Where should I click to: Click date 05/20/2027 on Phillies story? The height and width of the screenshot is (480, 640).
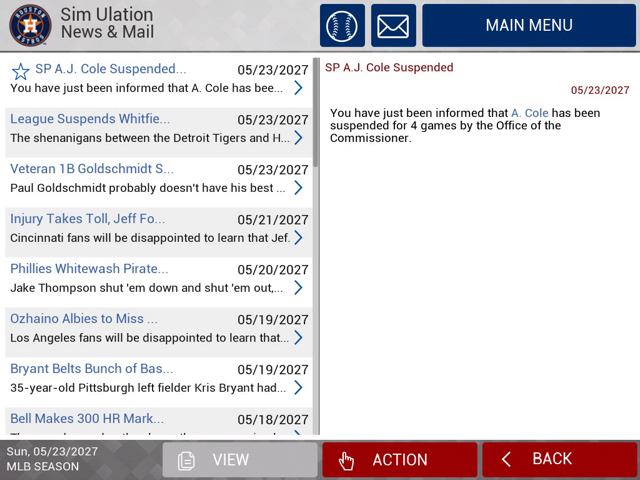tap(273, 270)
